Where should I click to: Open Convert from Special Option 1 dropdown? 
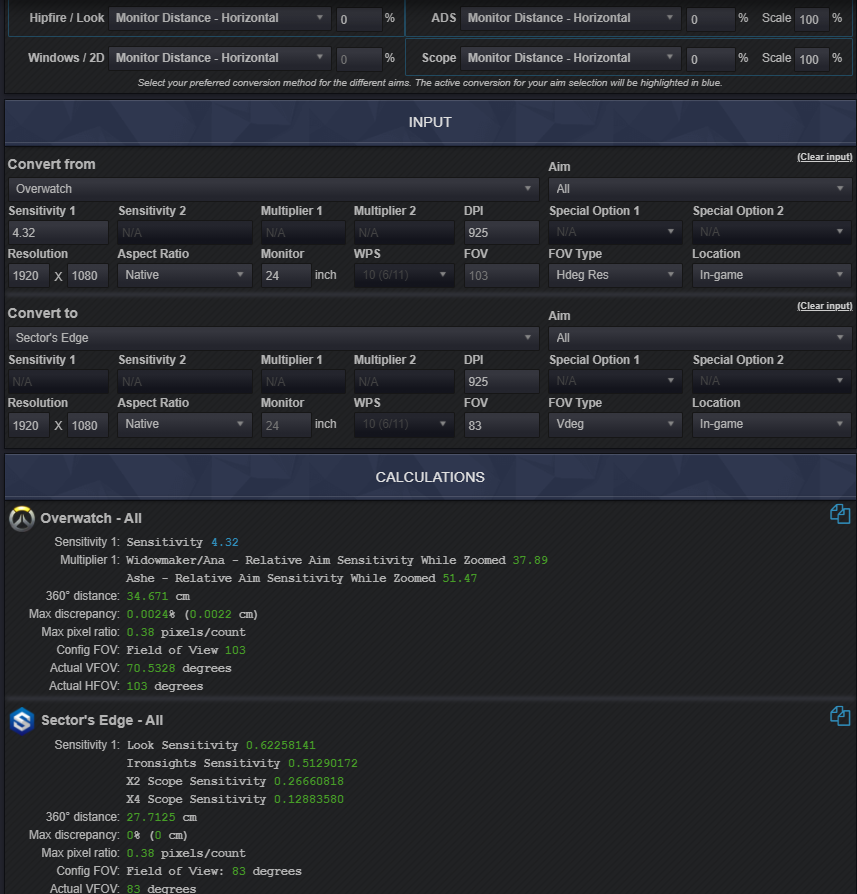point(615,232)
